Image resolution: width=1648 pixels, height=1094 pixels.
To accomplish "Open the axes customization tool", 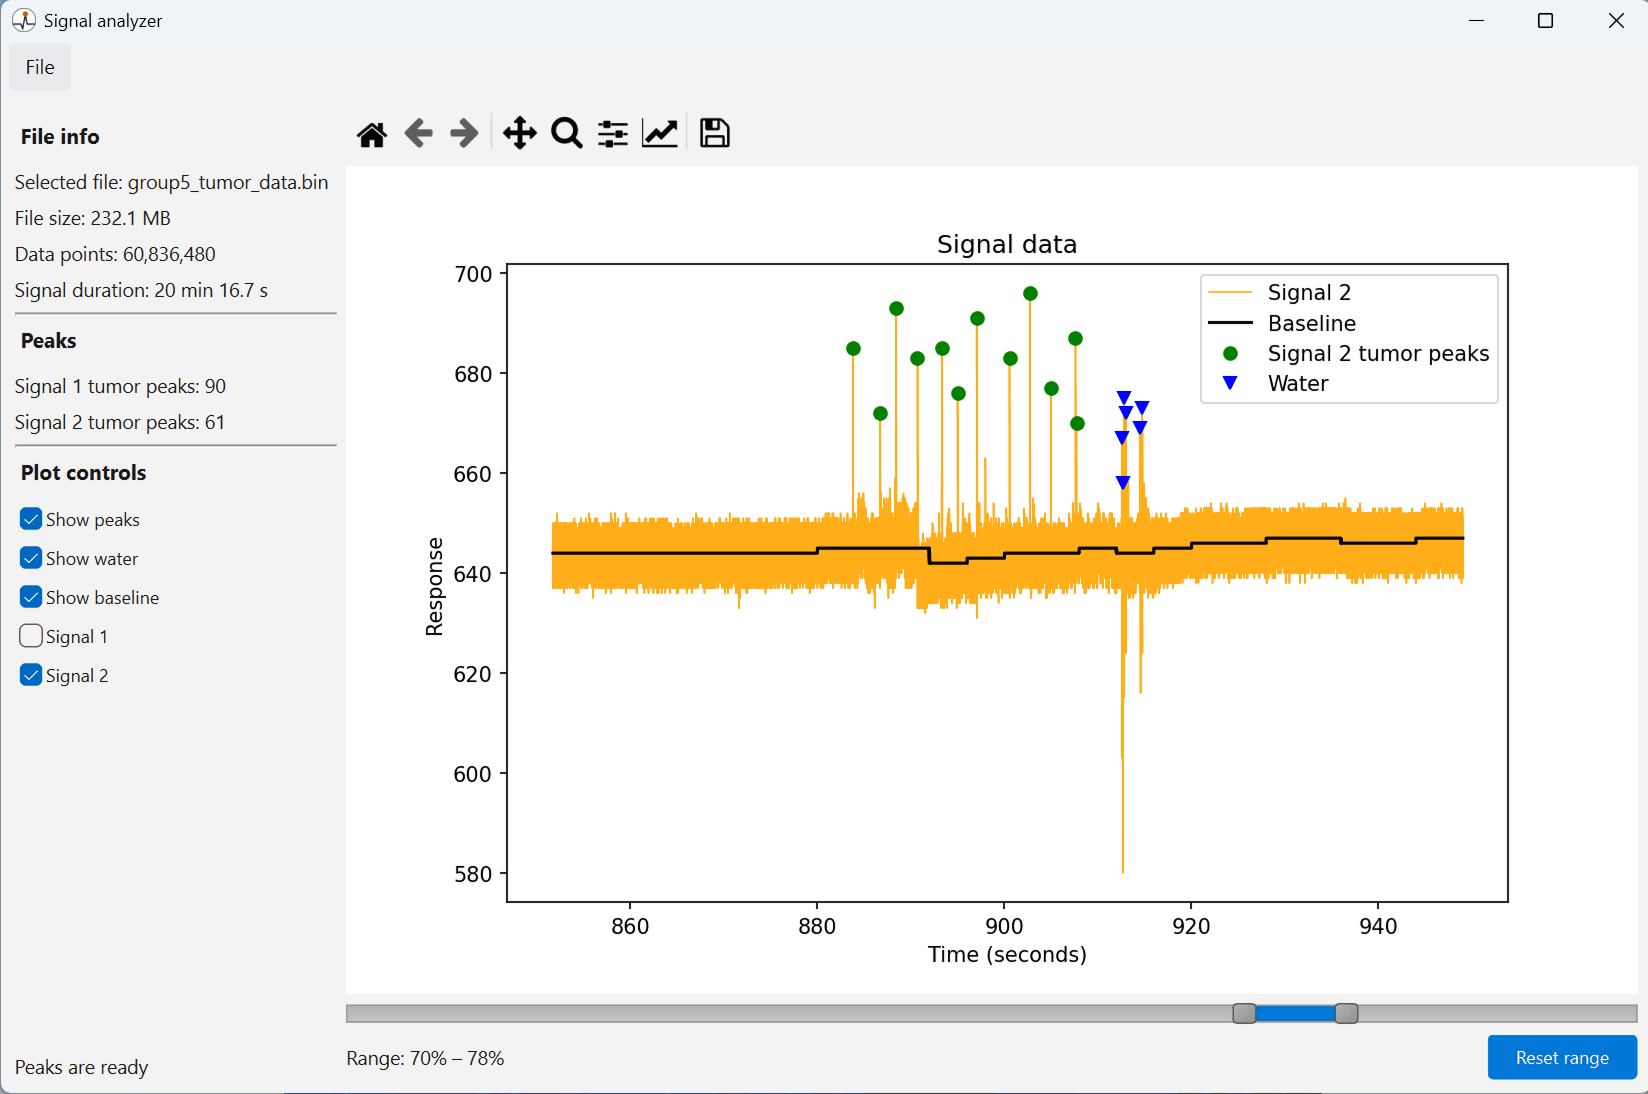I will (660, 133).
